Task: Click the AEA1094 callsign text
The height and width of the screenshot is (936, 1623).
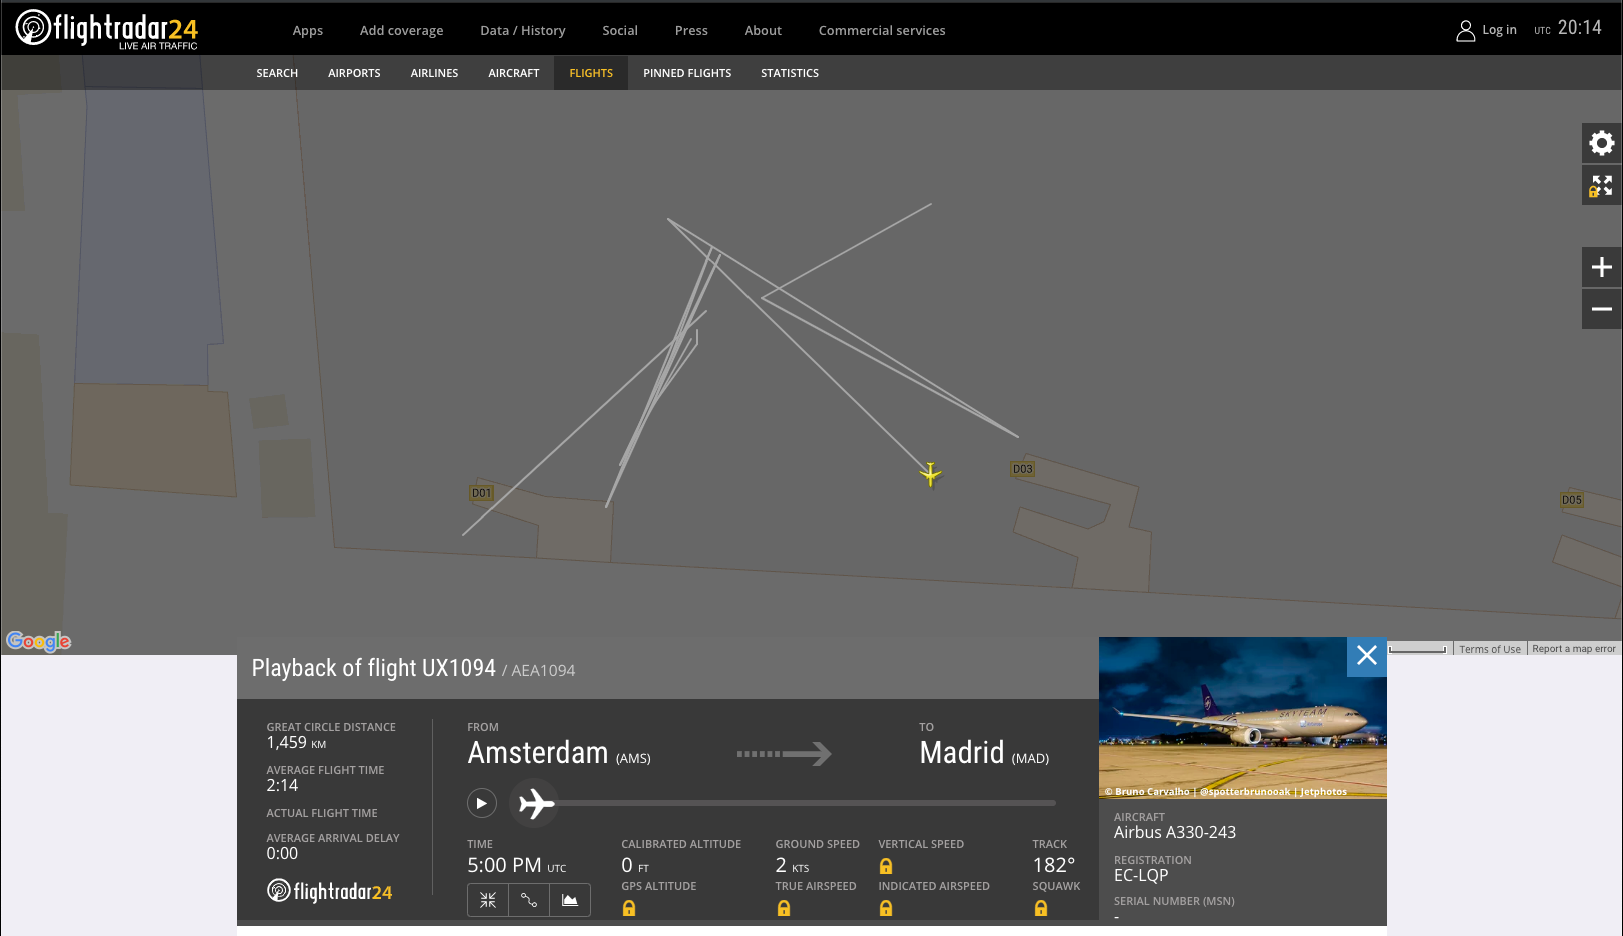Action: coord(543,670)
